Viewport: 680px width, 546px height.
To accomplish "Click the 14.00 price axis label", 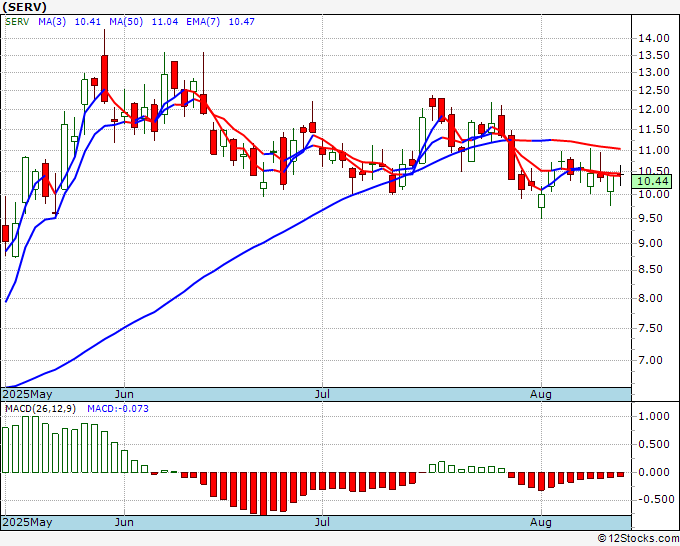I will (654, 38).
